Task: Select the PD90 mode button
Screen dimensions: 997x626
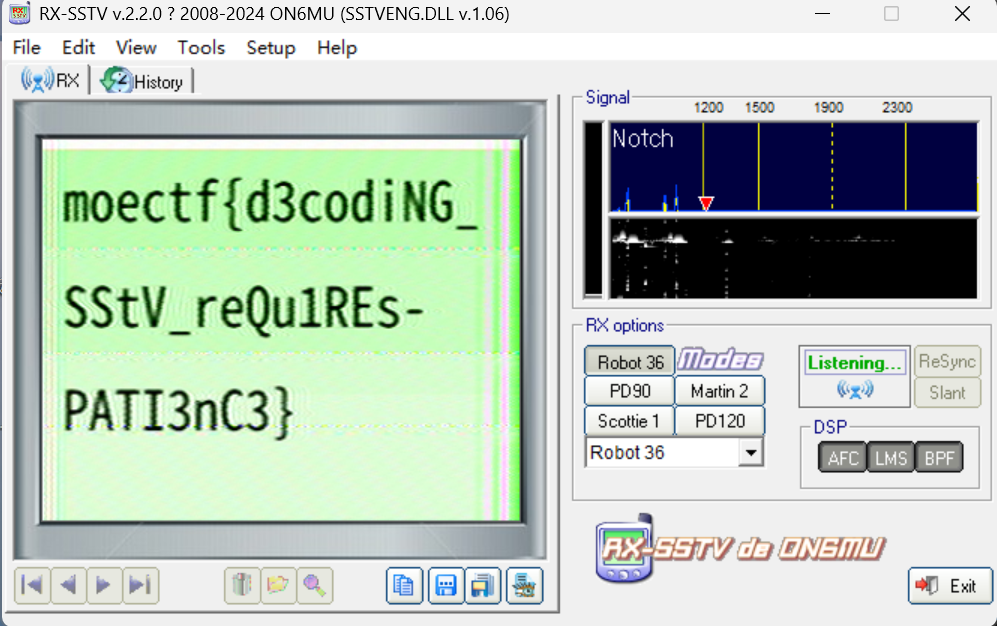Action: [629, 391]
